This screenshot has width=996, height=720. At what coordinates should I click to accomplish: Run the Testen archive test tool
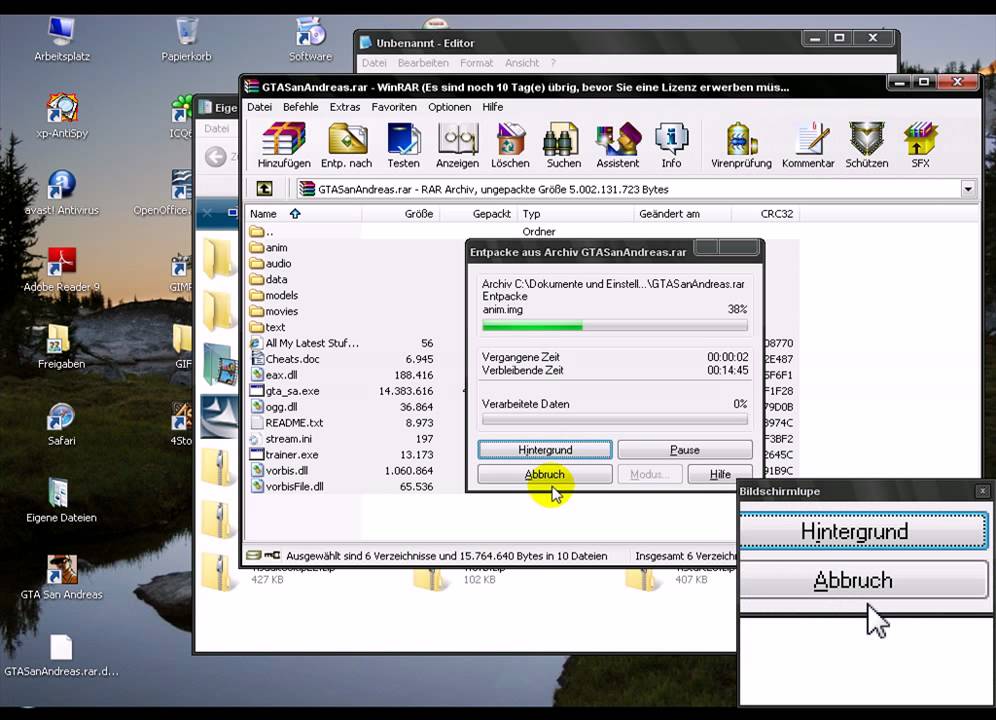click(x=403, y=145)
